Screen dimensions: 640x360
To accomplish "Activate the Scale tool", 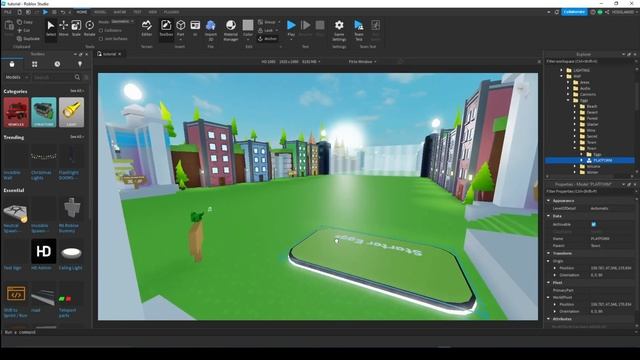I will point(76,28).
